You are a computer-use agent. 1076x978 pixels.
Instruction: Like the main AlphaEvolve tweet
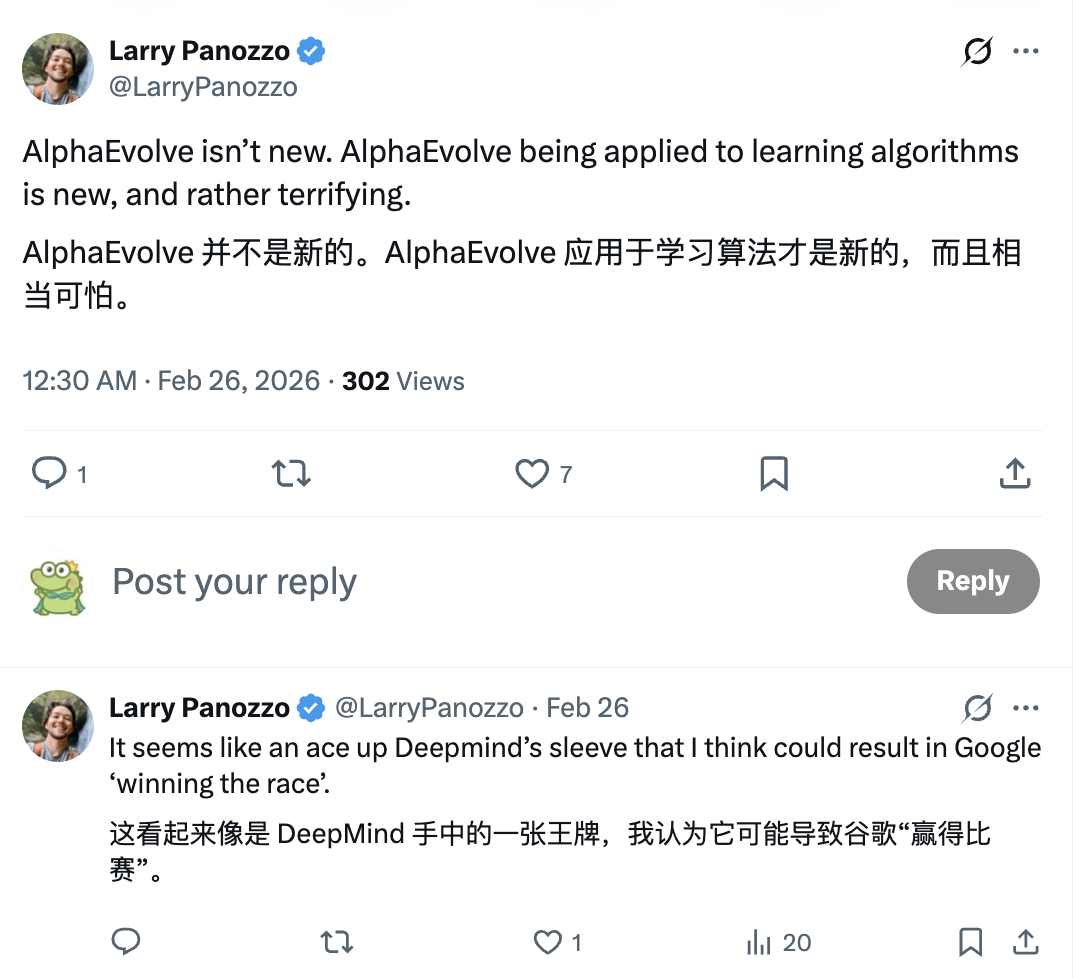click(x=531, y=473)
